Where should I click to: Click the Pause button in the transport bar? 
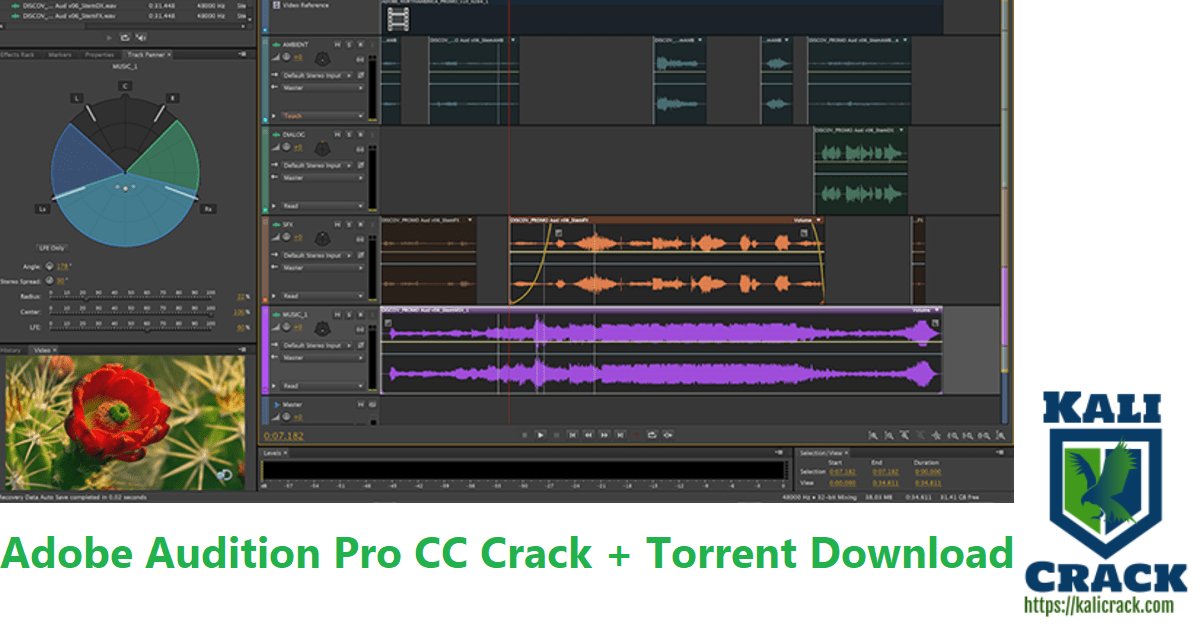point(557,435)
